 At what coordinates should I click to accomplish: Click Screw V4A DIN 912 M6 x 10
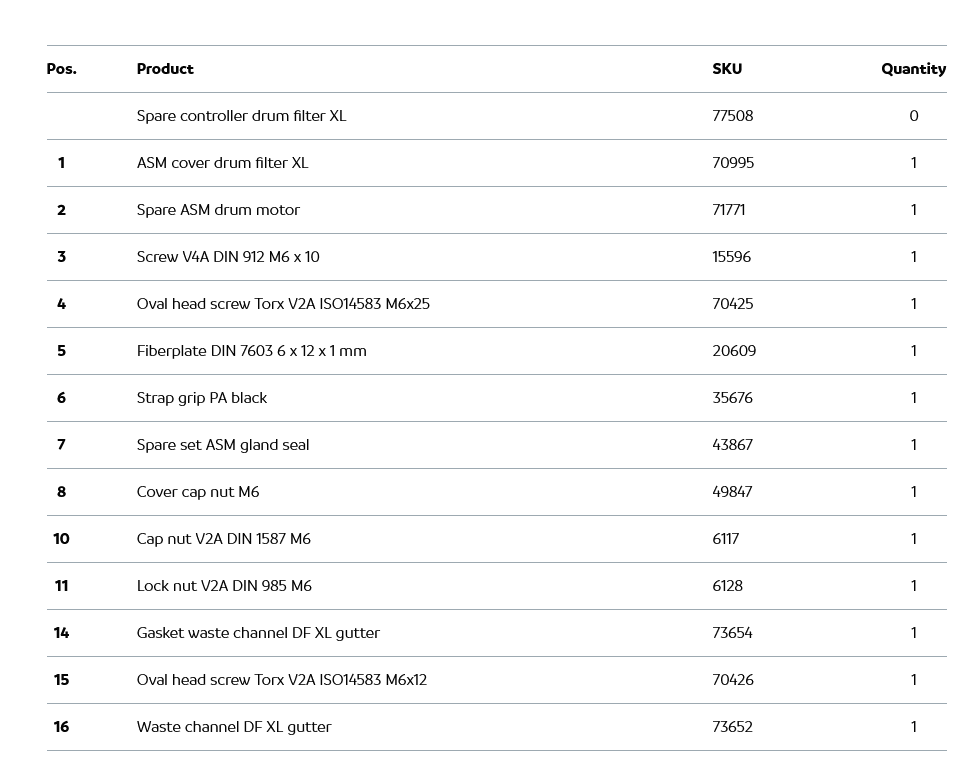coord(228,257)
